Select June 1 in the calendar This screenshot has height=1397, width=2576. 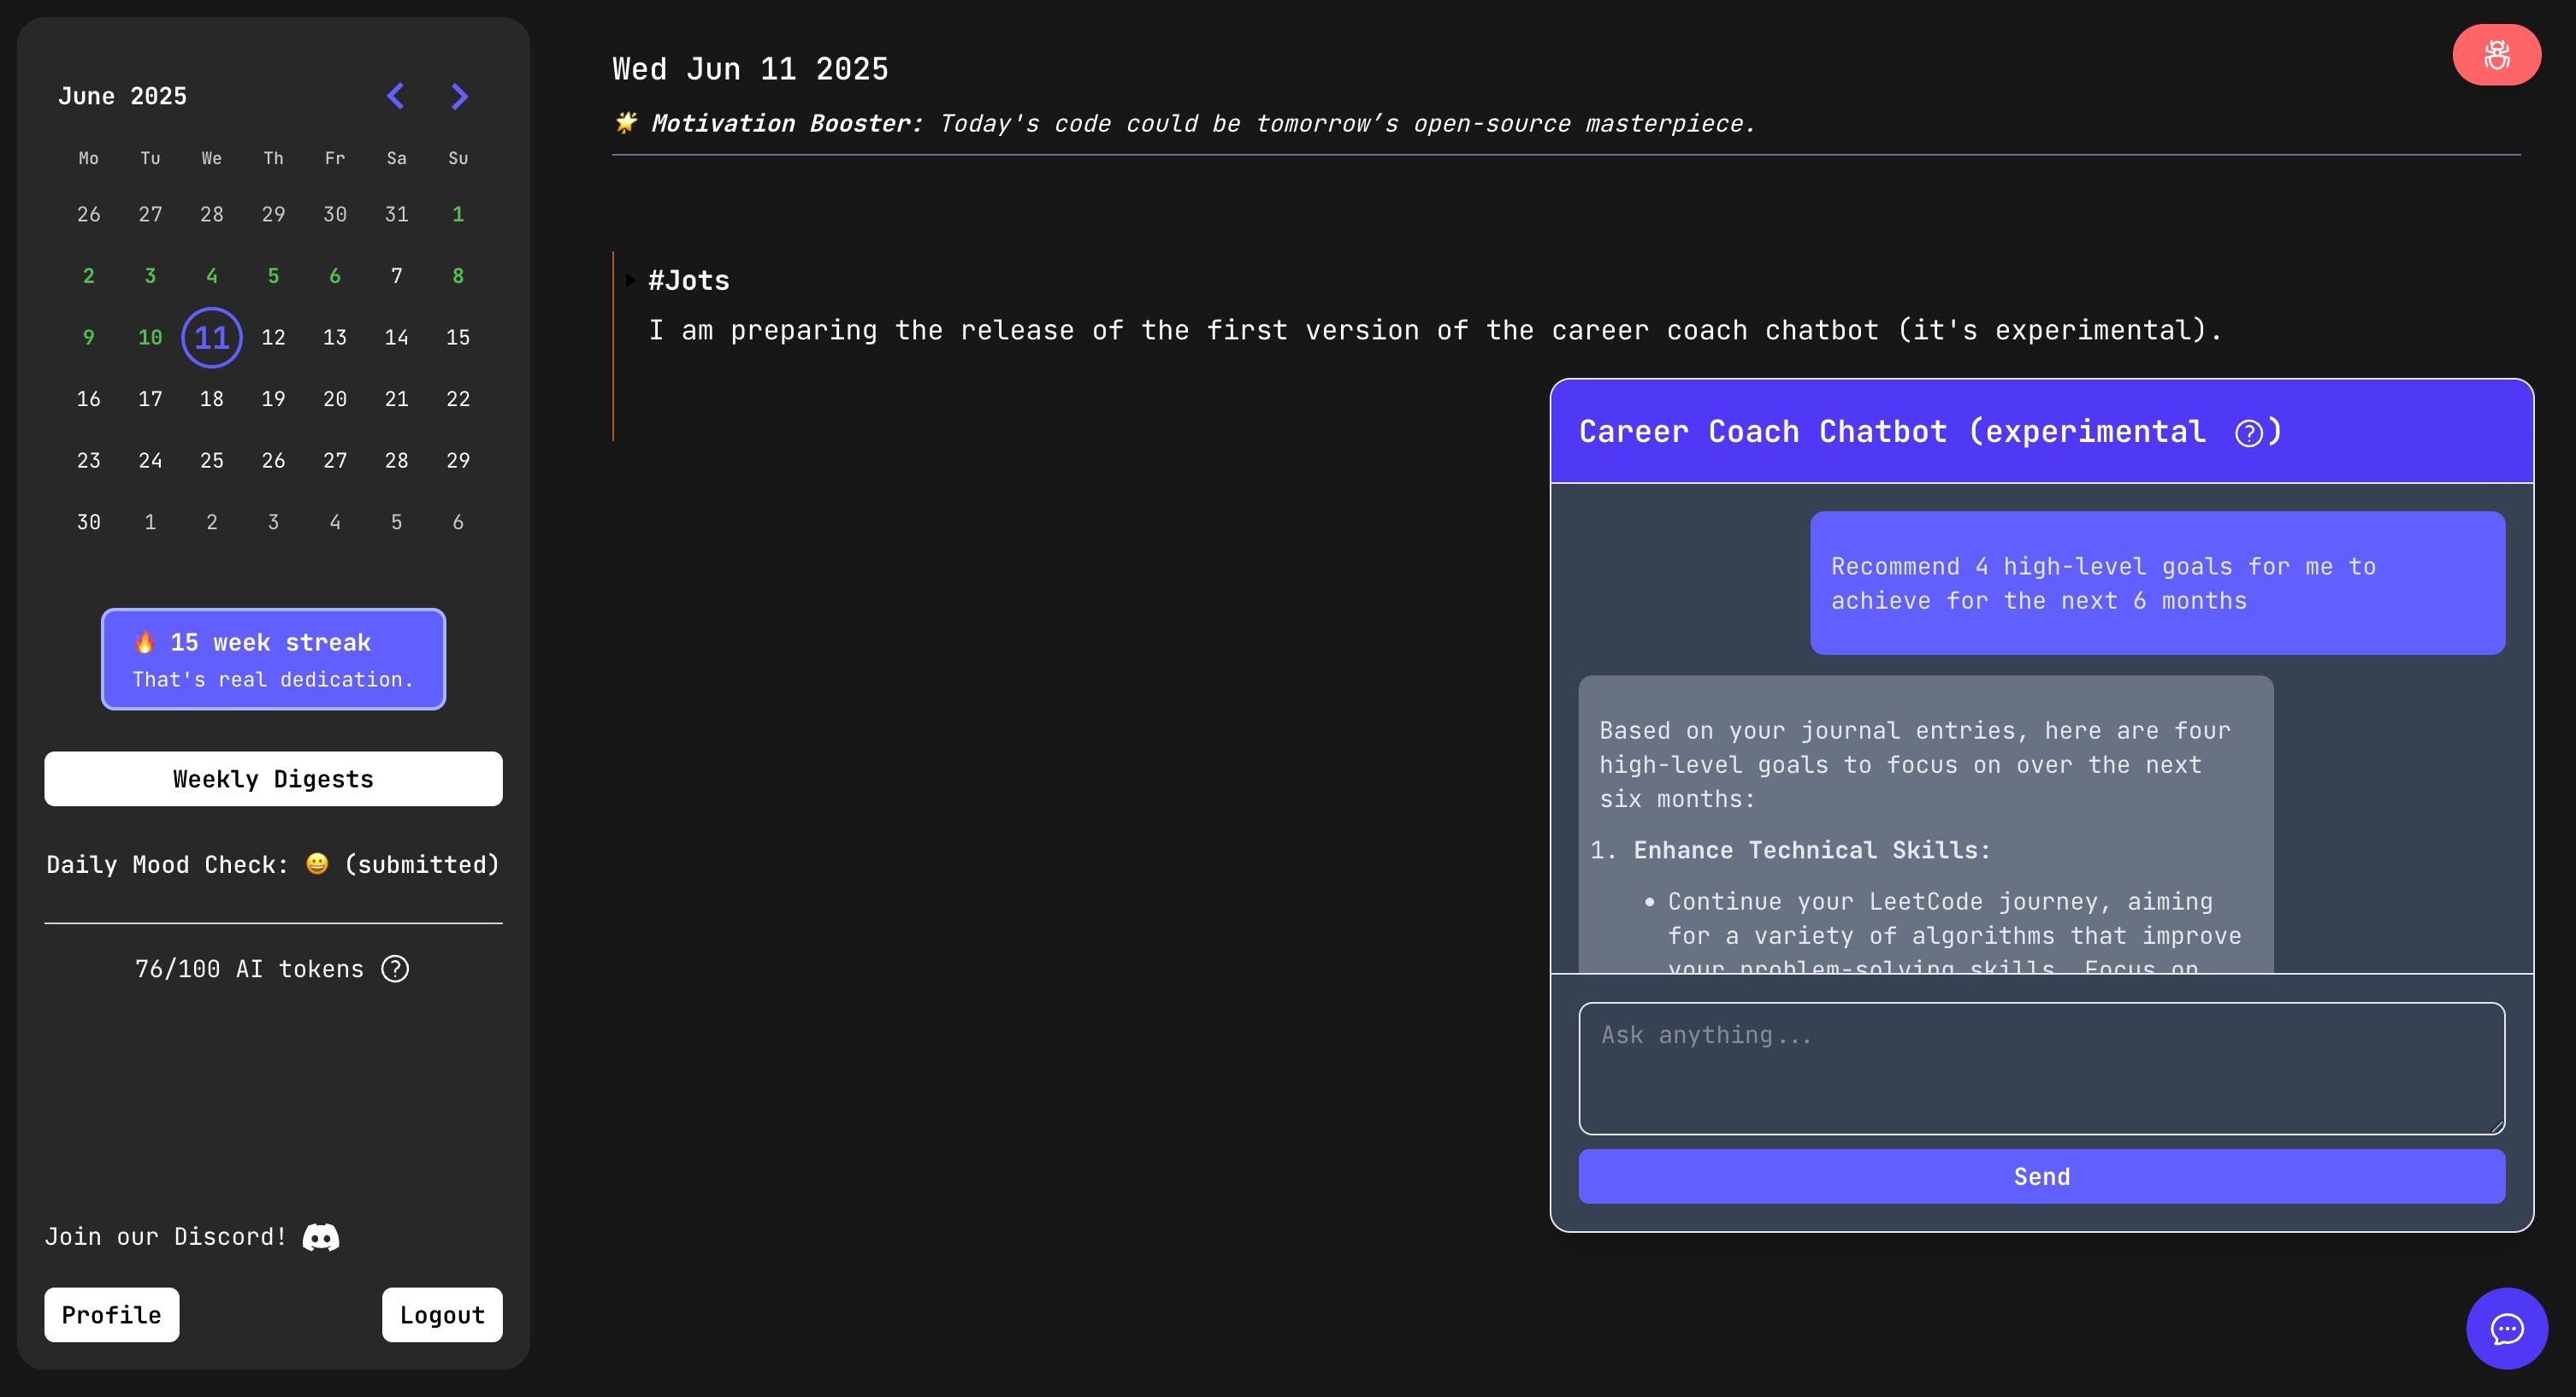pos(458,214)
